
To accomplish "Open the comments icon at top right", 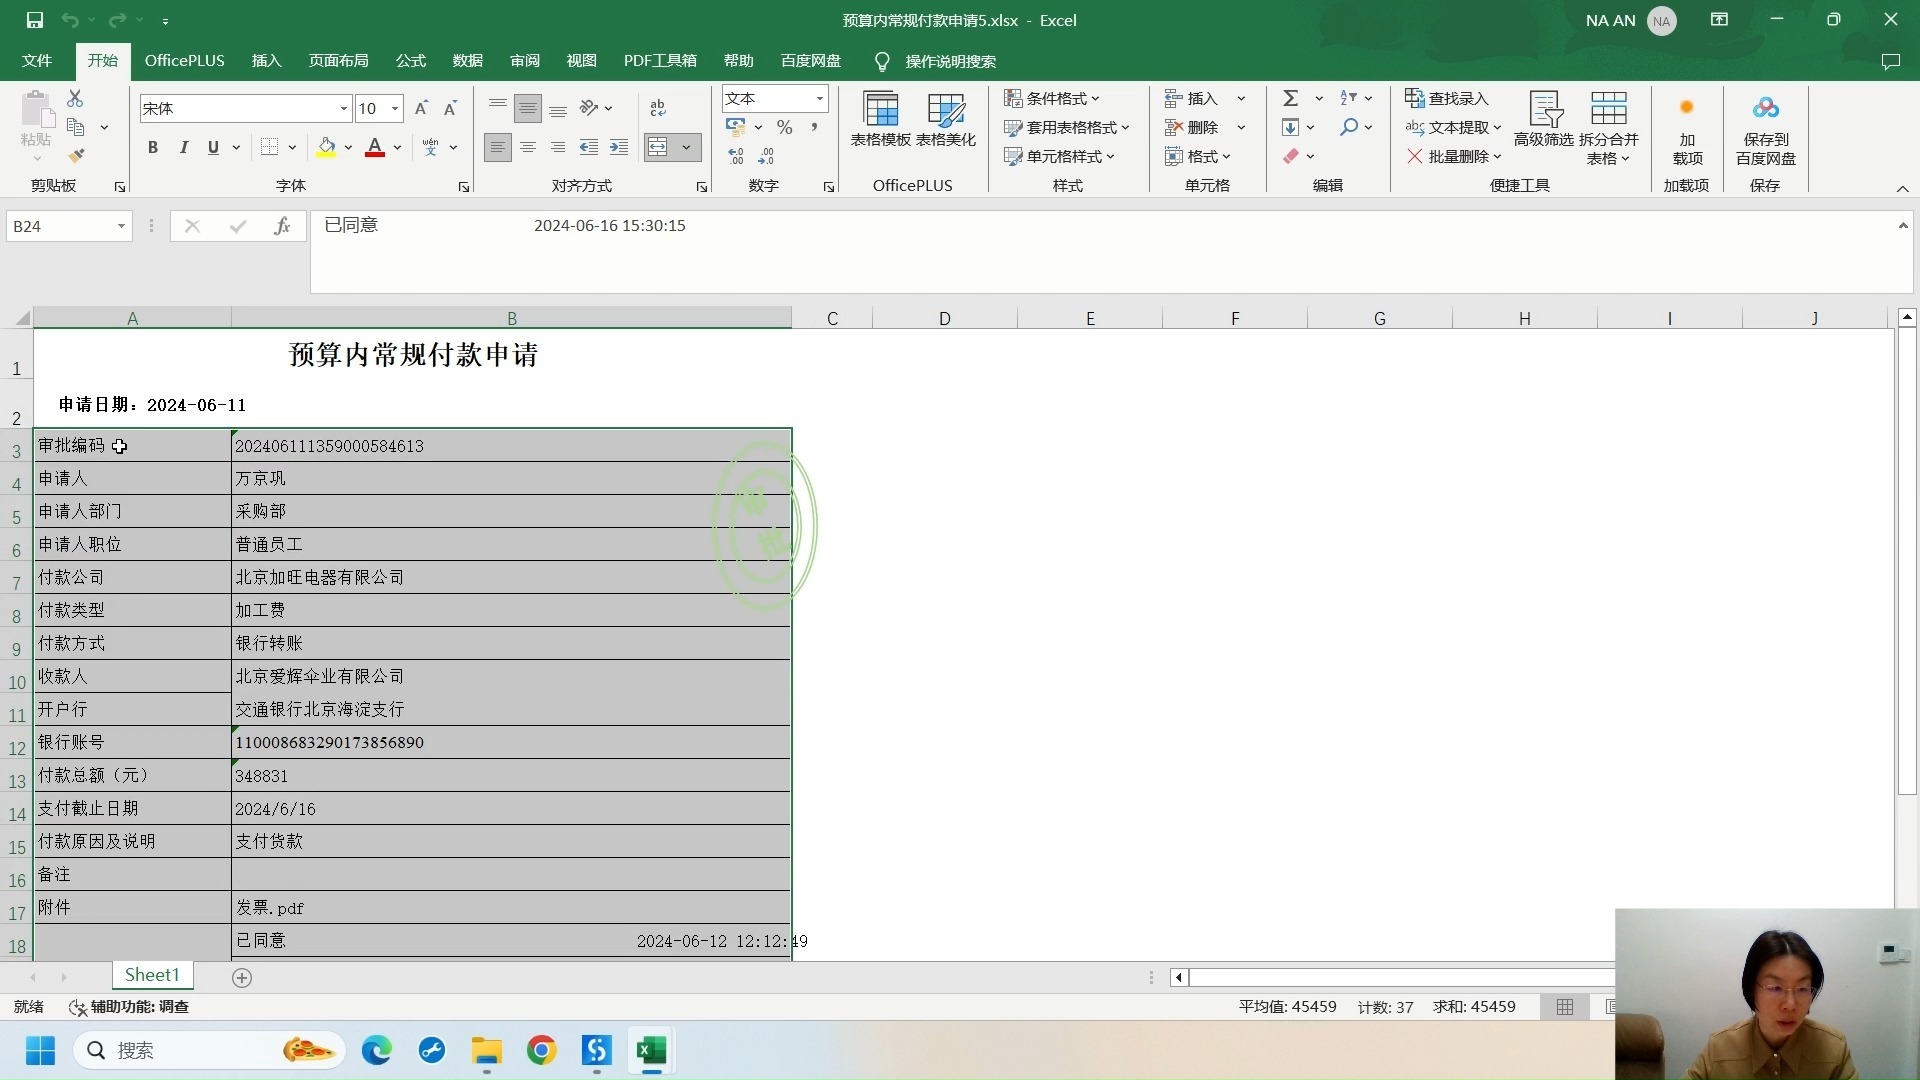I will click(1890, 62).
